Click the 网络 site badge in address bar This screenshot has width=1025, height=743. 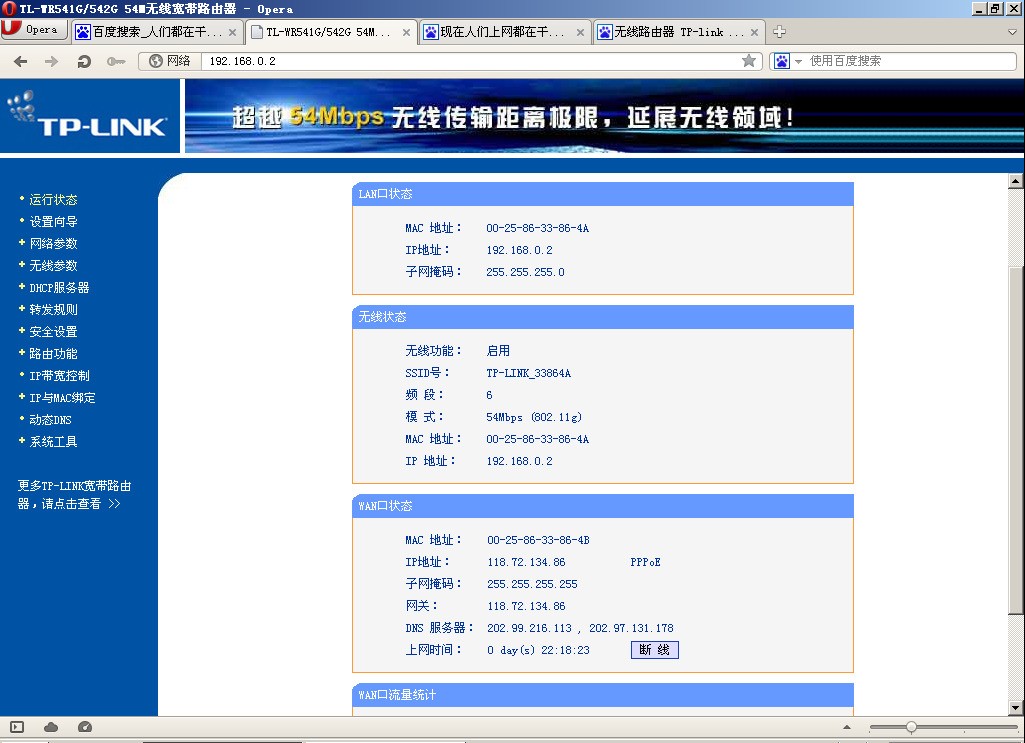point(170,61)
